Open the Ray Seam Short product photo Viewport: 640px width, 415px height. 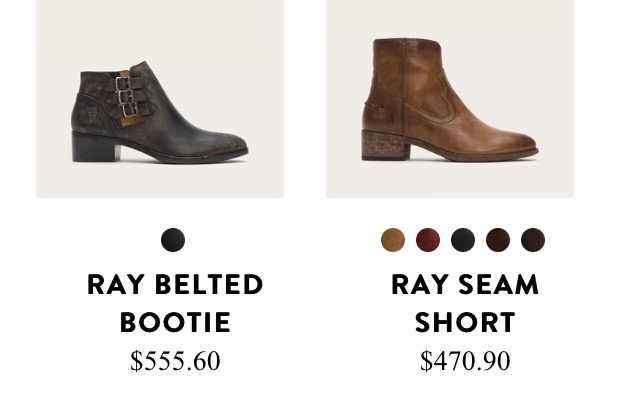click(449, 100)
